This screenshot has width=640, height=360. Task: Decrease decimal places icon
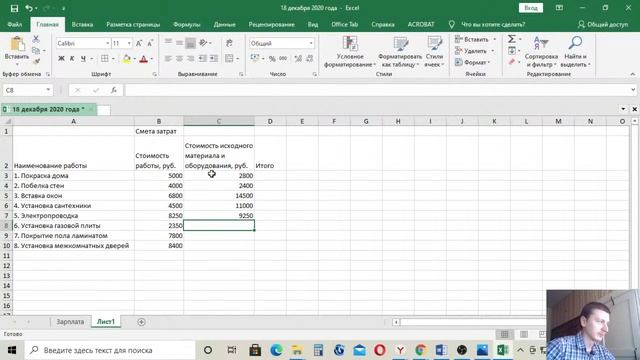pyautogui.click(x=309, y=59)
